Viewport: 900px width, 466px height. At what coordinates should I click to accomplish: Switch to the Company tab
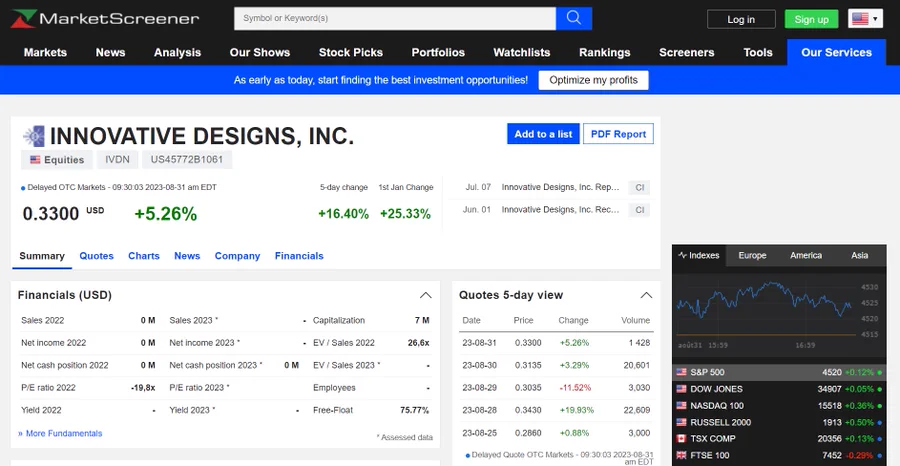tap(237, 256)
